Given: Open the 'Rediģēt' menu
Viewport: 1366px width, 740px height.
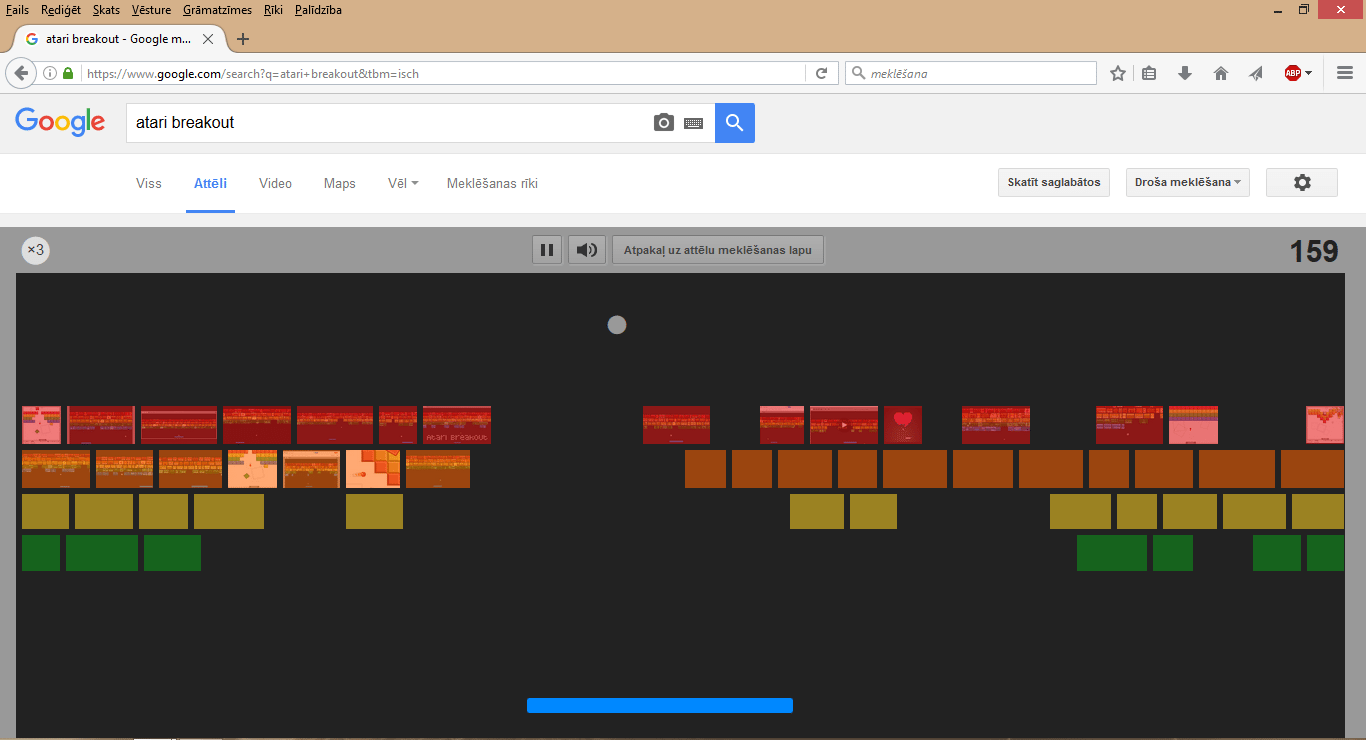Looking at the screenshot, I should [x=61, y=10].
